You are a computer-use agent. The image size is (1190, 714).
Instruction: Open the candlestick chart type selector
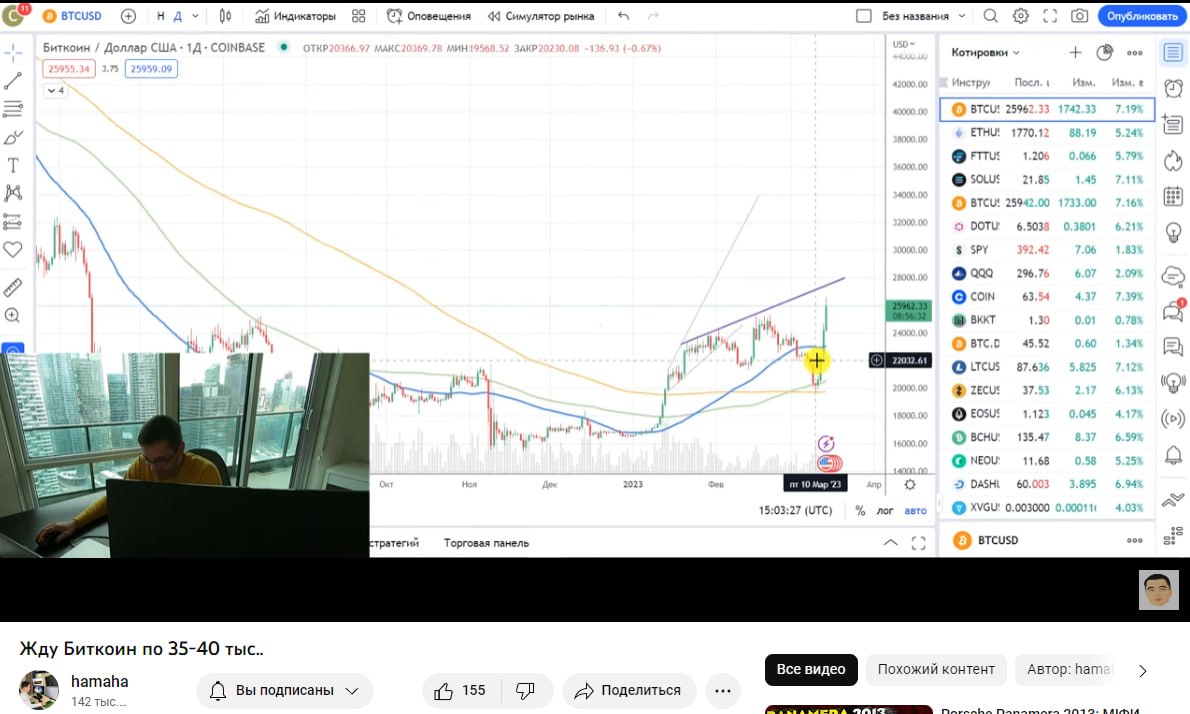(225, 16)
